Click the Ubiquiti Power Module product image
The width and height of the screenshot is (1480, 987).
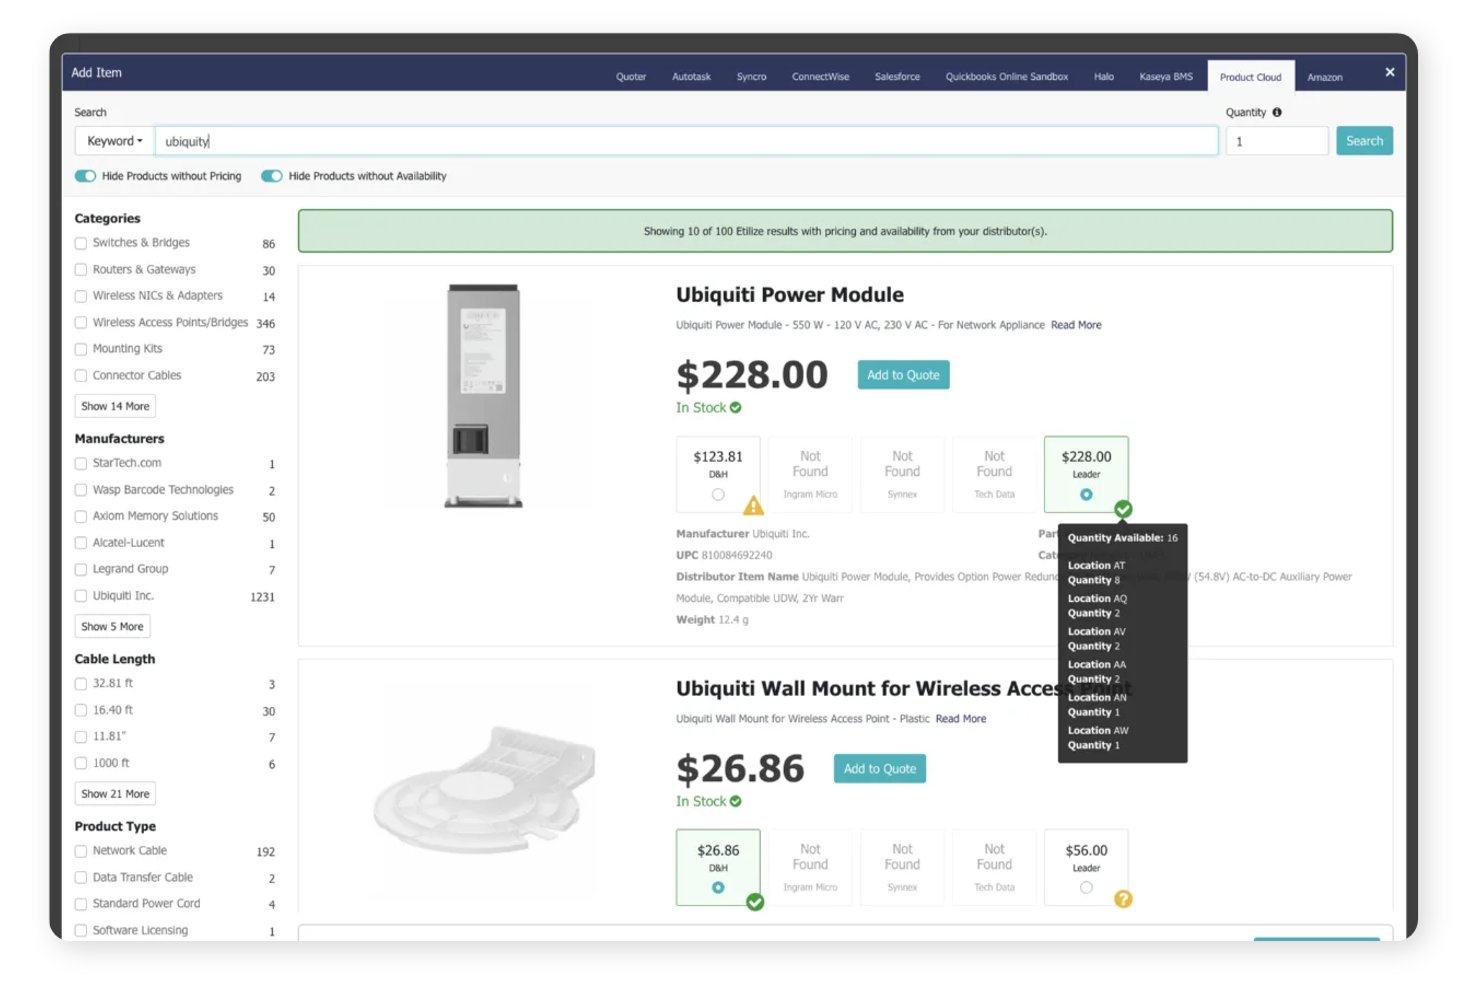pos(483,396)
